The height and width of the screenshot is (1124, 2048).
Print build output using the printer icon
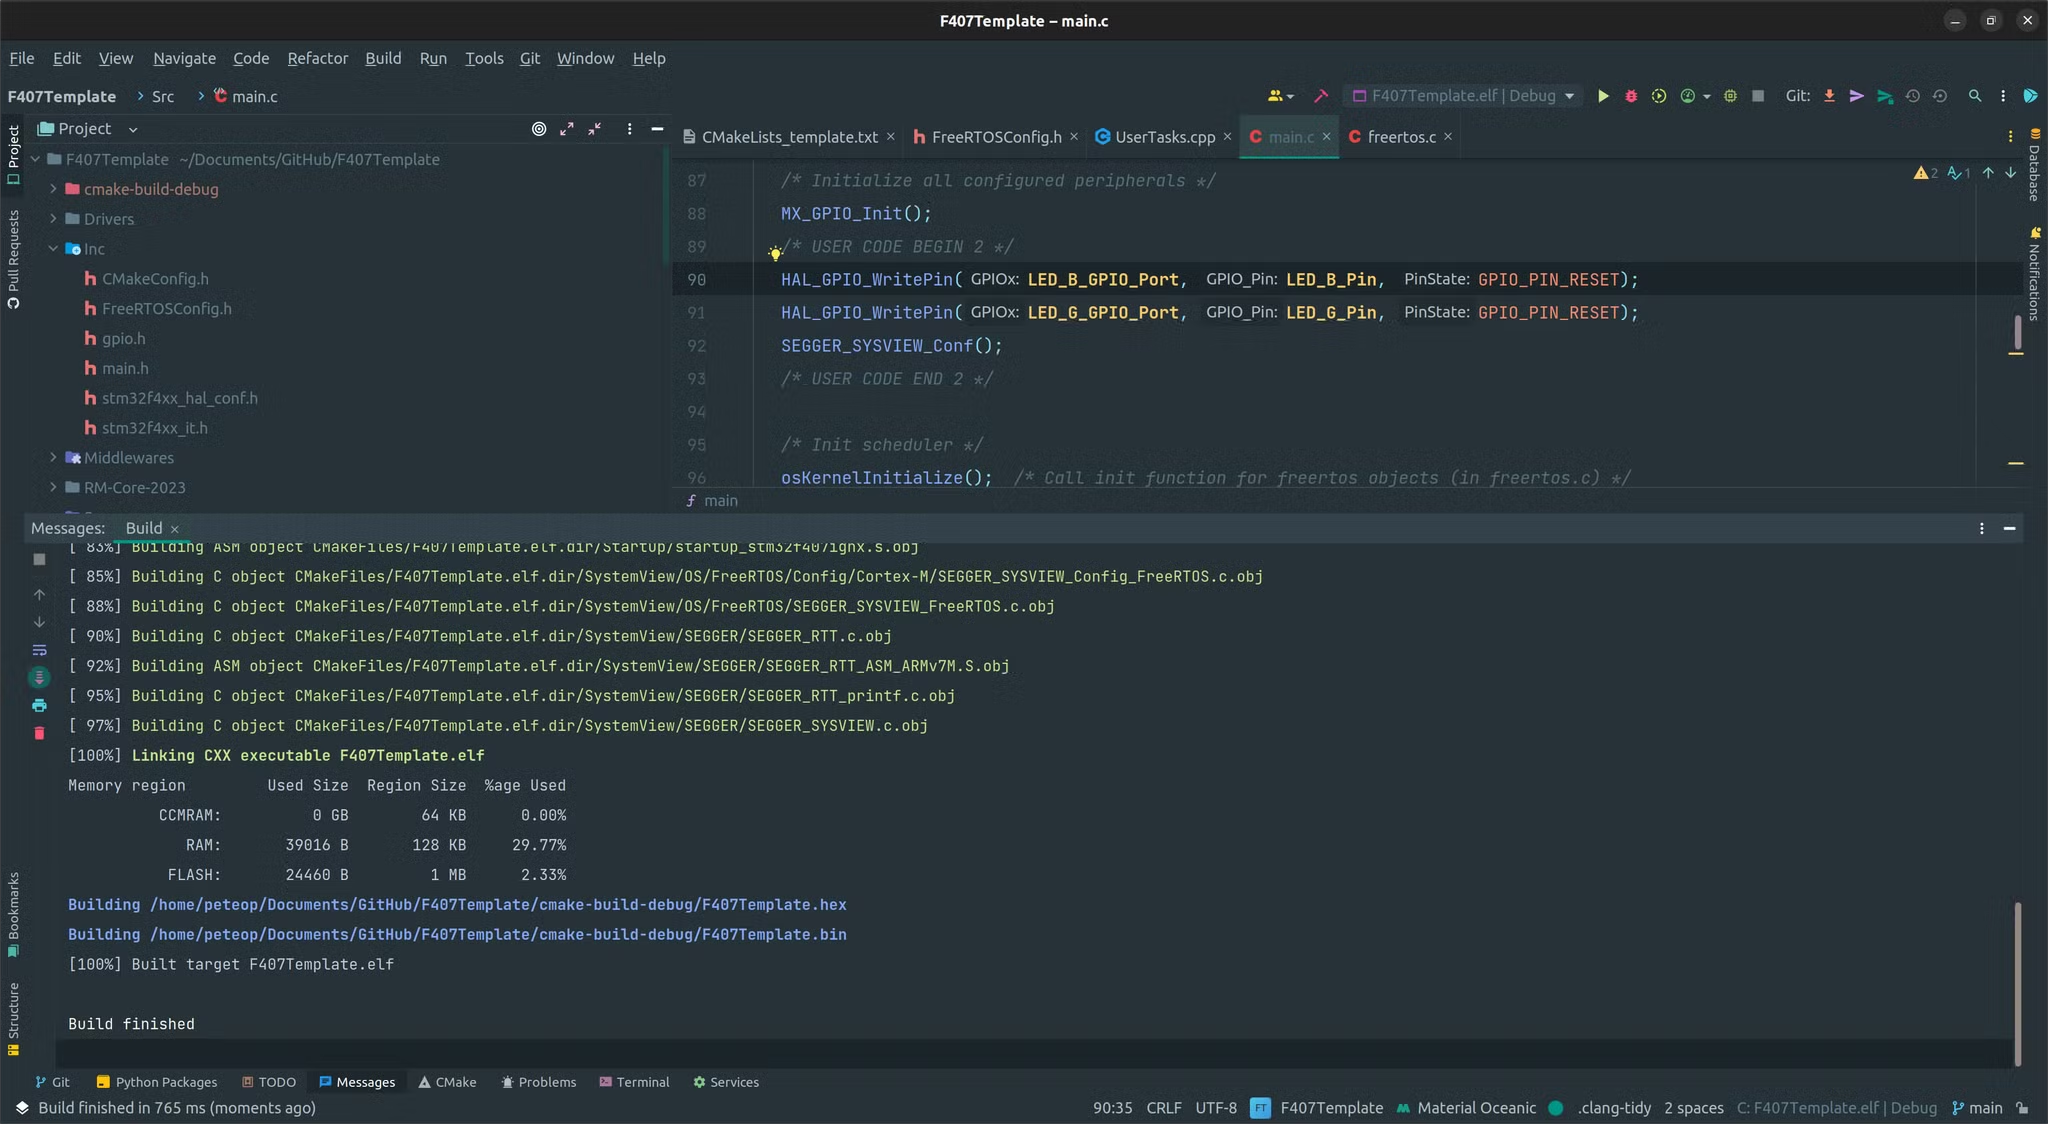tap(39, 705)
